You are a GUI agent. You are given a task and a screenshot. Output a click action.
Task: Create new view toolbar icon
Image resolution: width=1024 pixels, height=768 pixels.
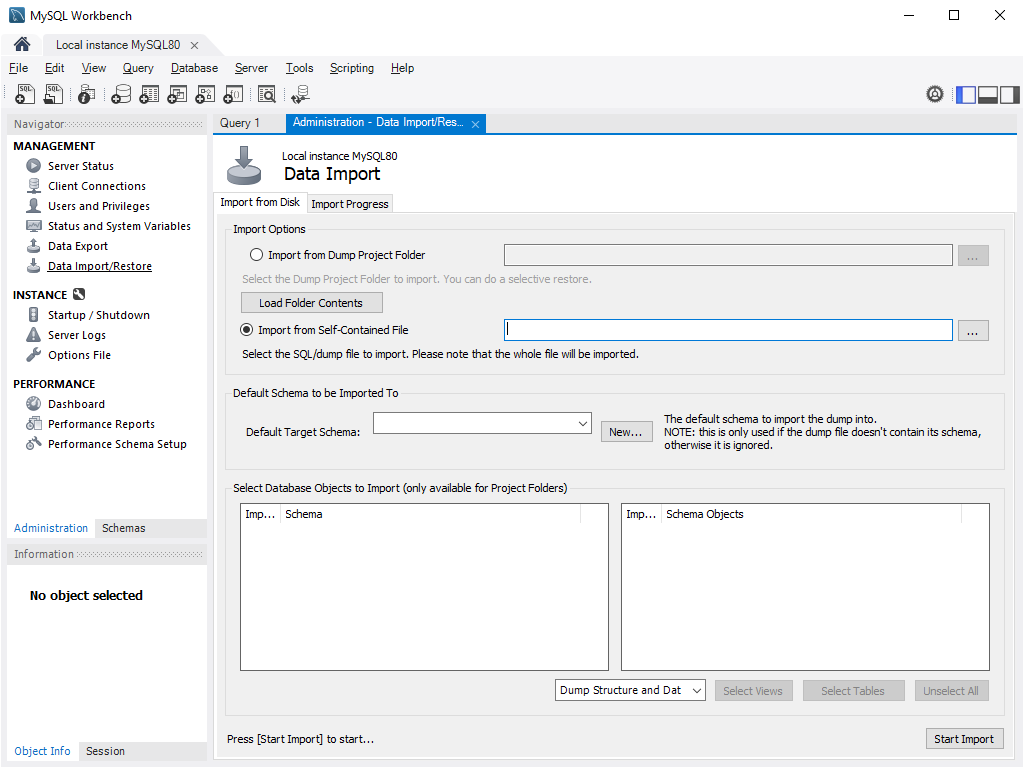(x=177, y=95)
